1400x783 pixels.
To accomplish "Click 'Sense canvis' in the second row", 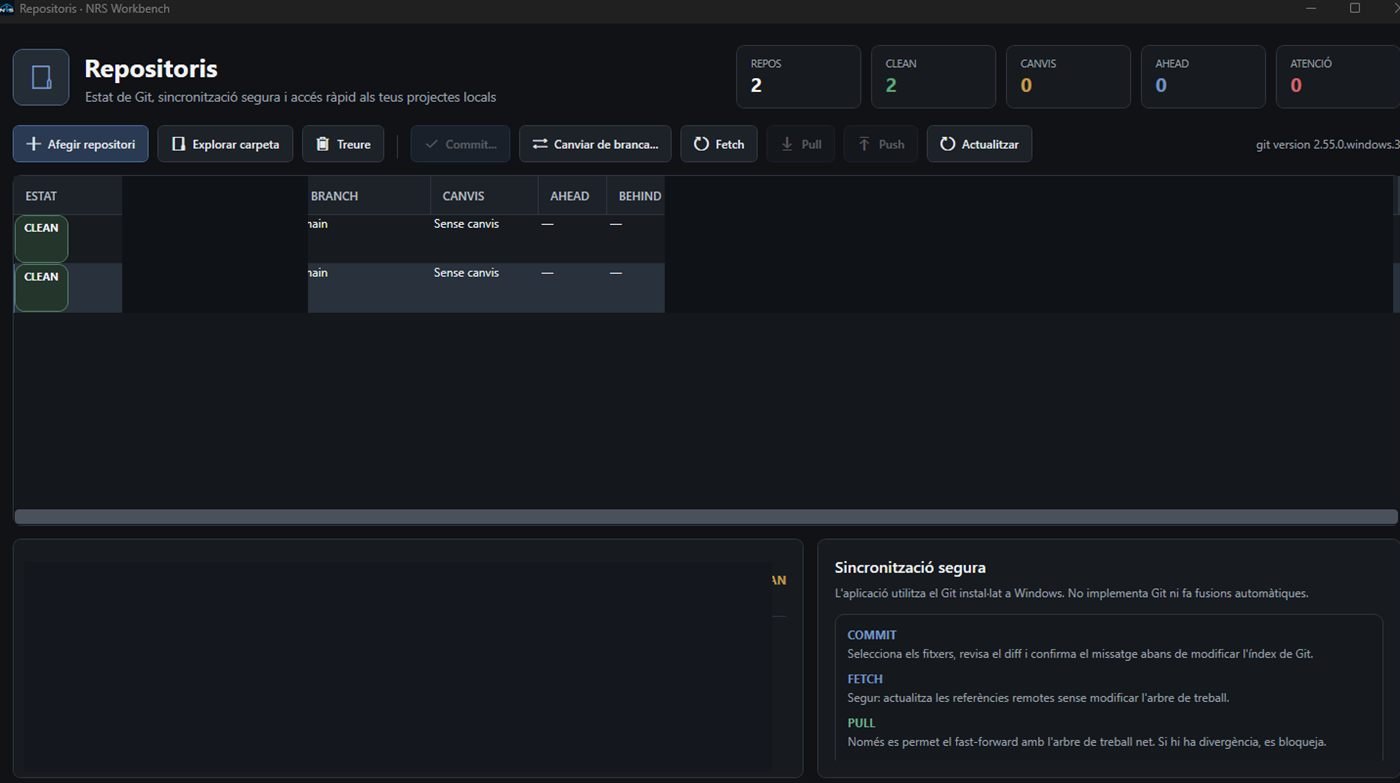I will pyautogui.click(x=466, y=273).
